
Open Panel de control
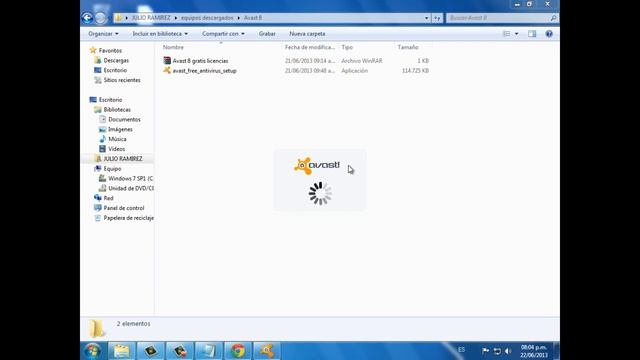click(x=124, y=208)
